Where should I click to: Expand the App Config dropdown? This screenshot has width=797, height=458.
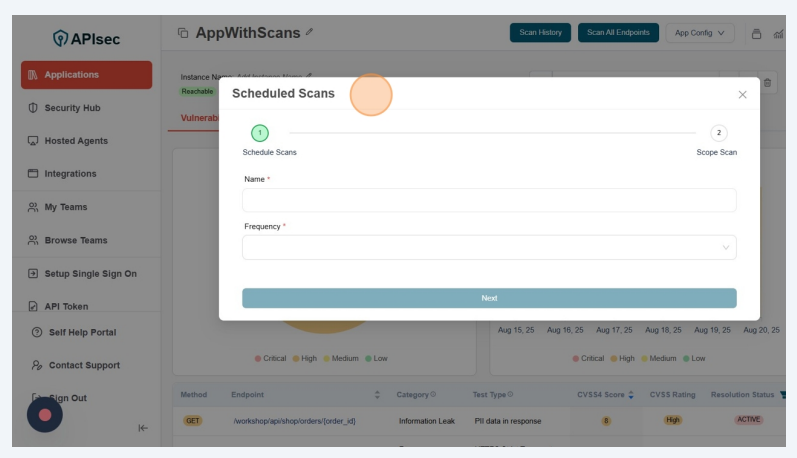(700, 33)
